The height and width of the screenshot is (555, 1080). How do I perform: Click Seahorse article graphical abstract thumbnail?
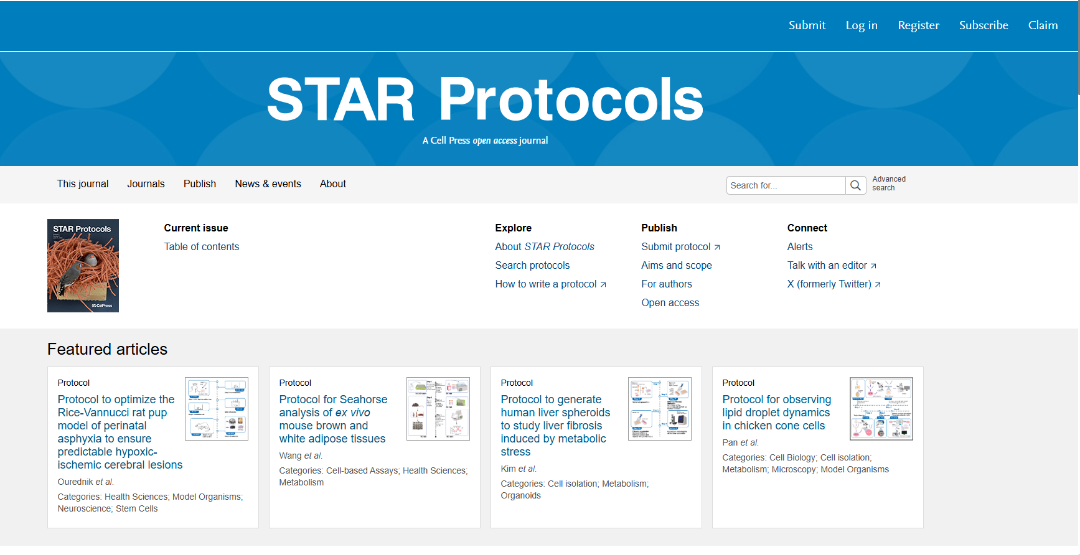(x=438, y=409)
